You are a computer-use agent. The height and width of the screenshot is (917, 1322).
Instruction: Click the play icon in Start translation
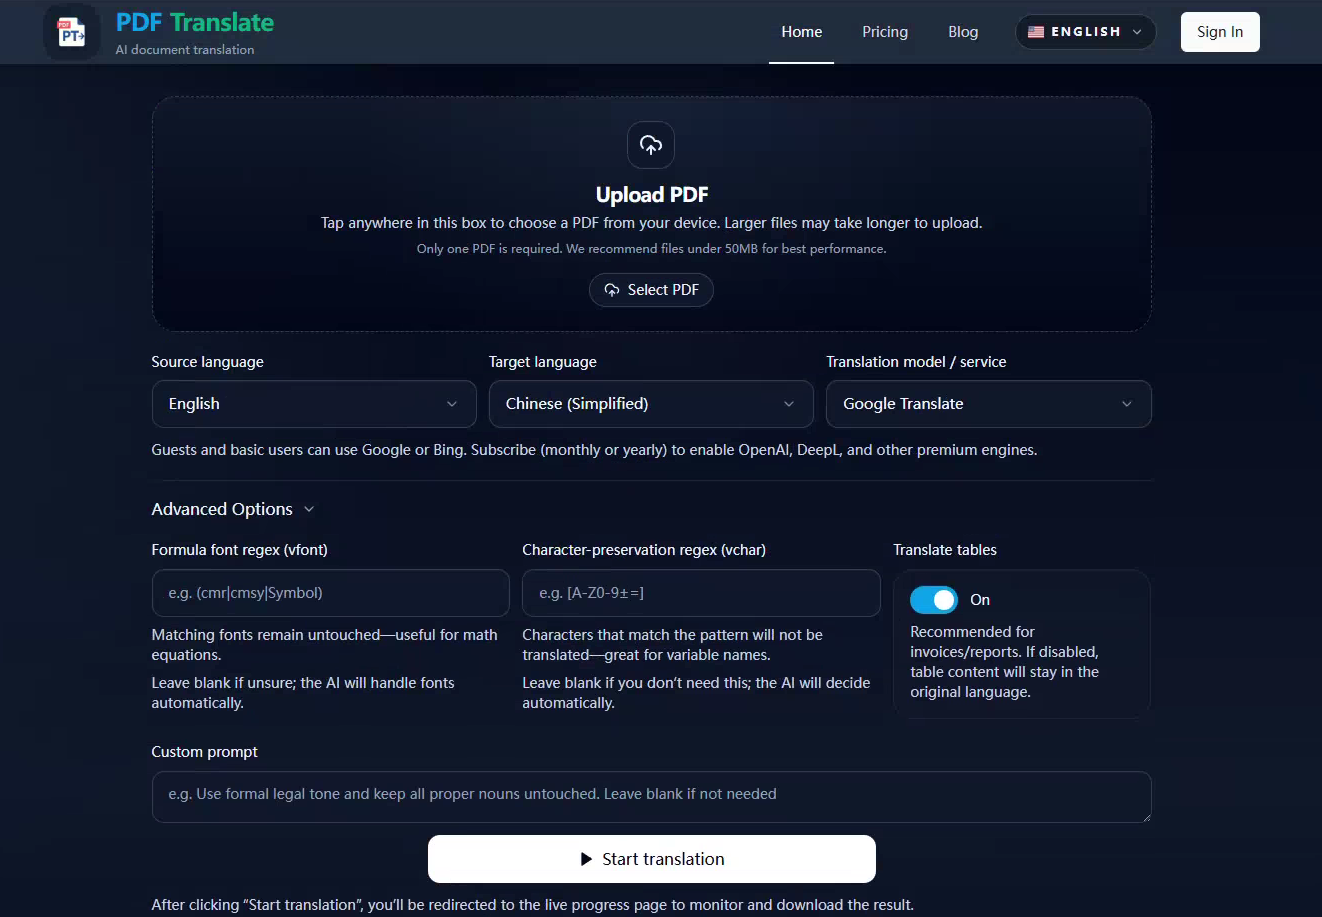[x=587, y=859]
